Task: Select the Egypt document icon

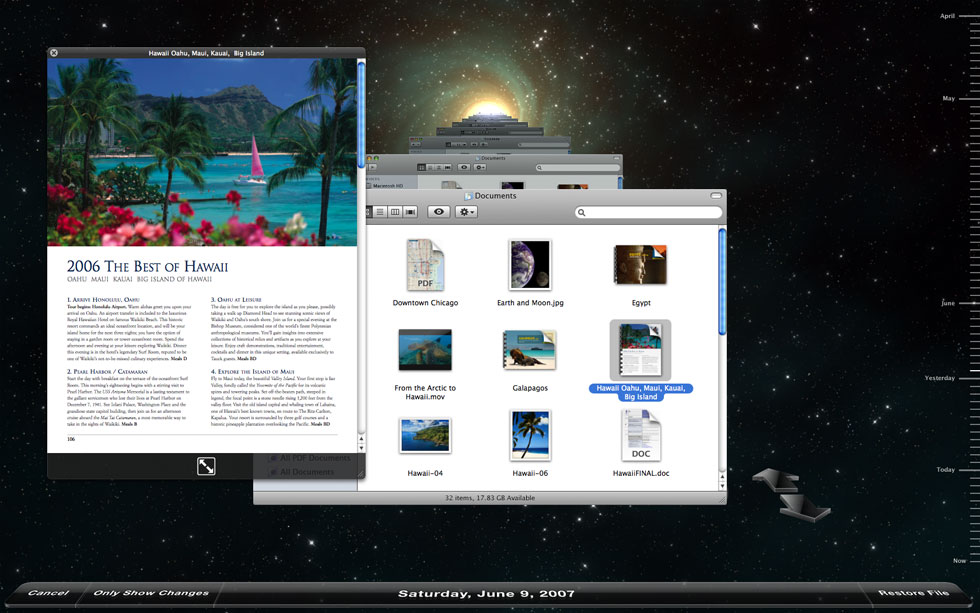Action: click(x=641, y=266)
